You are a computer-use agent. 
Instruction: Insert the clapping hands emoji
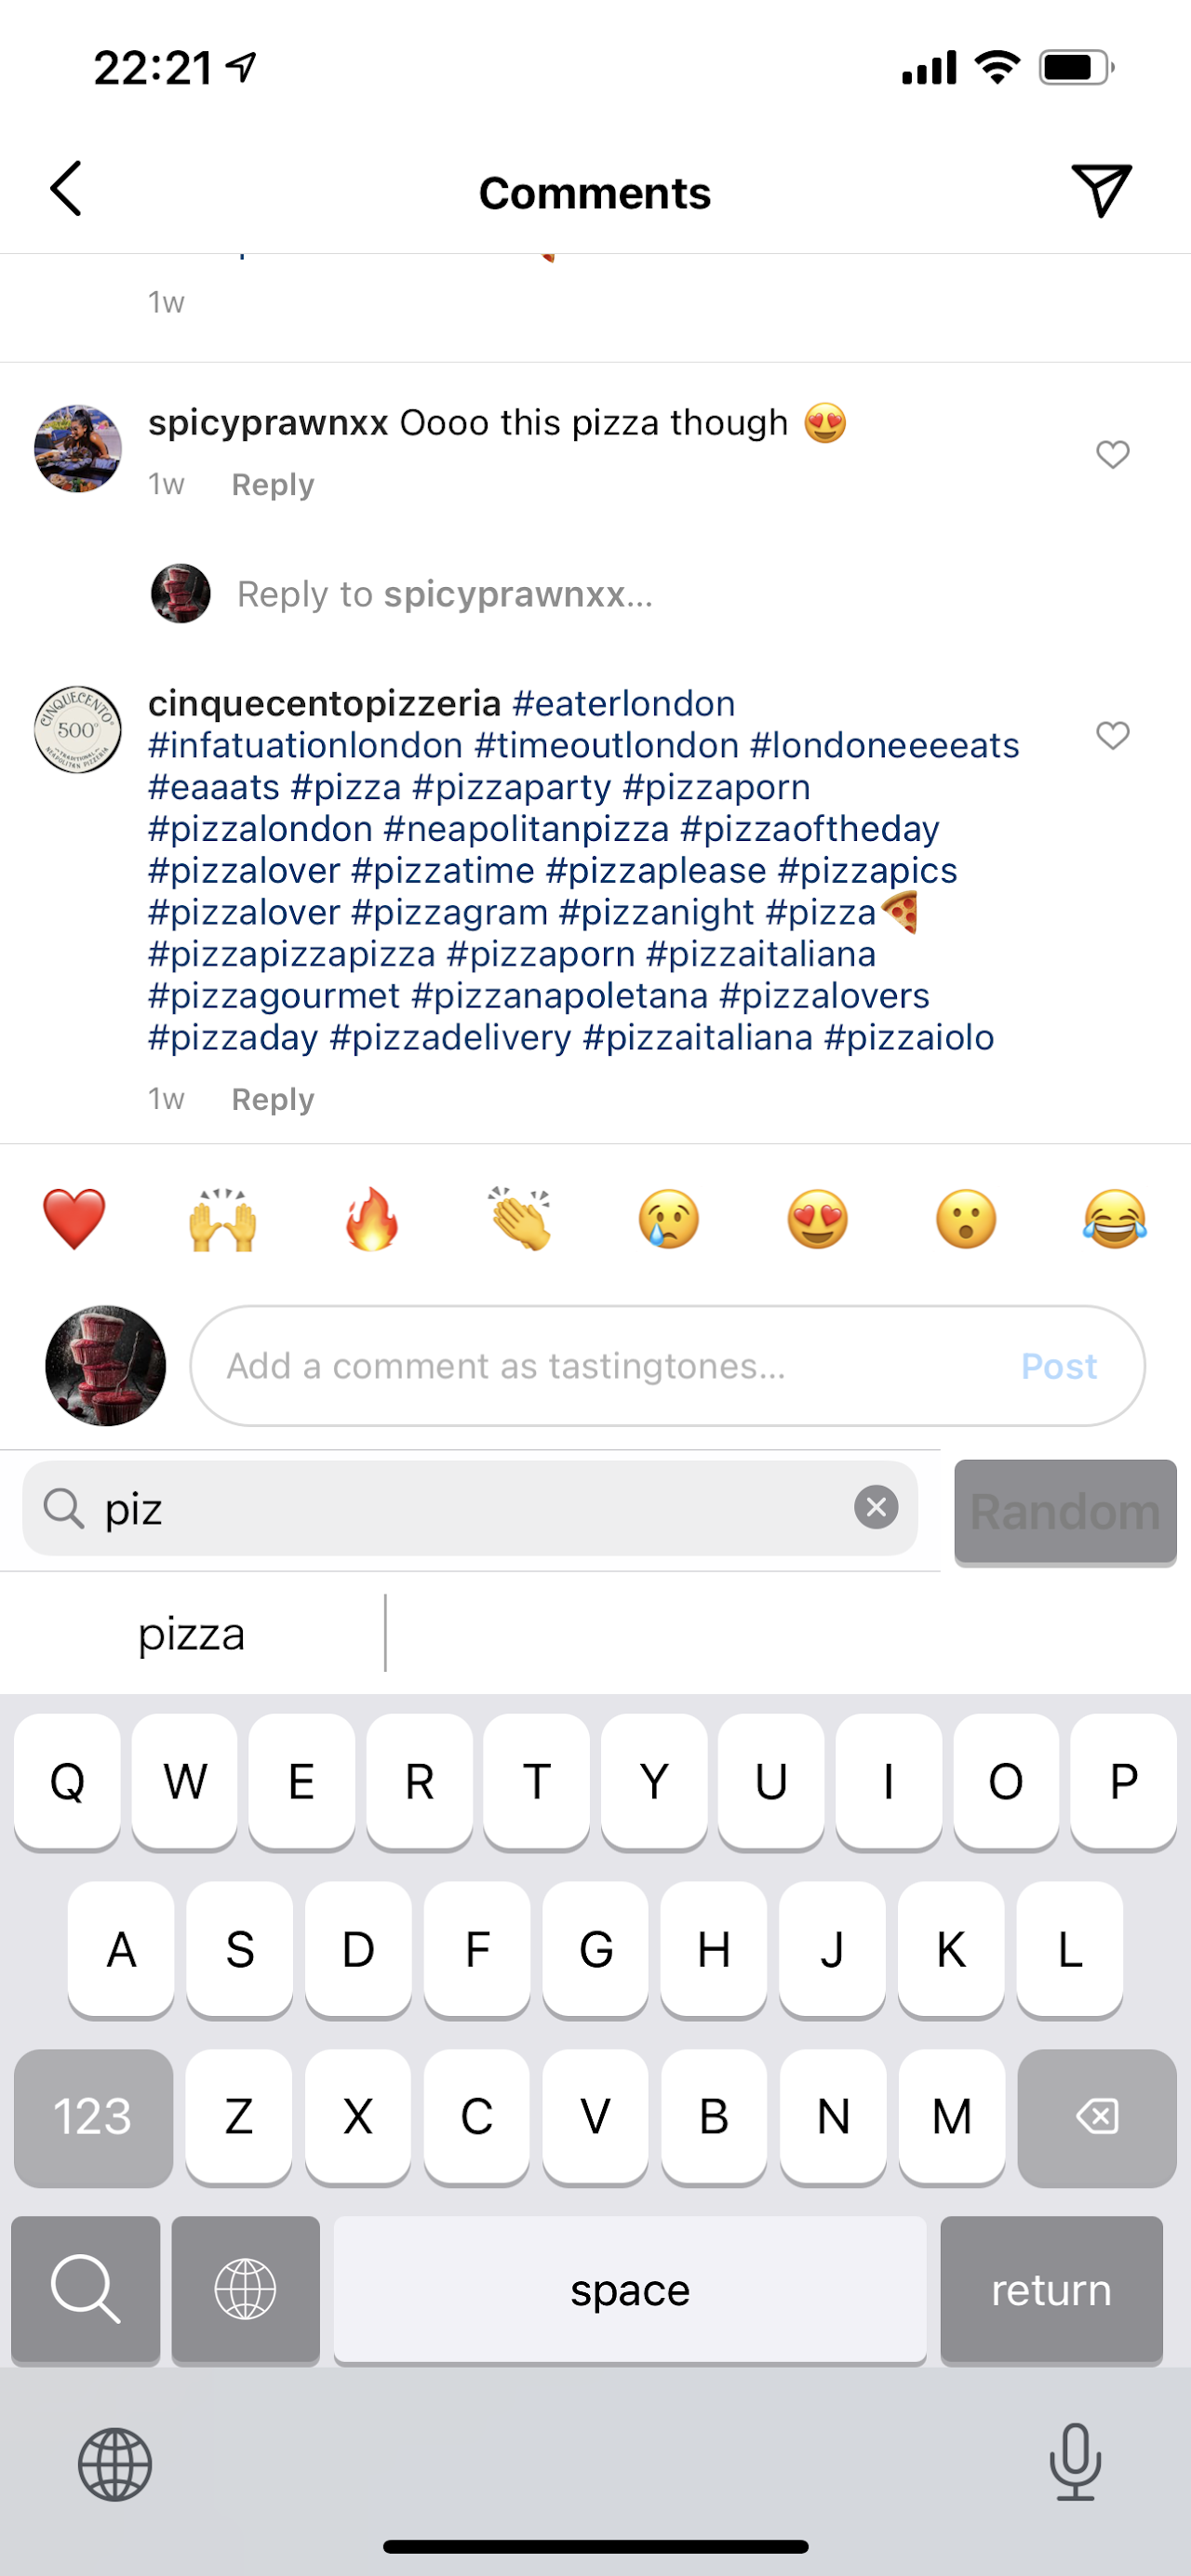[x=520, y=1219]
